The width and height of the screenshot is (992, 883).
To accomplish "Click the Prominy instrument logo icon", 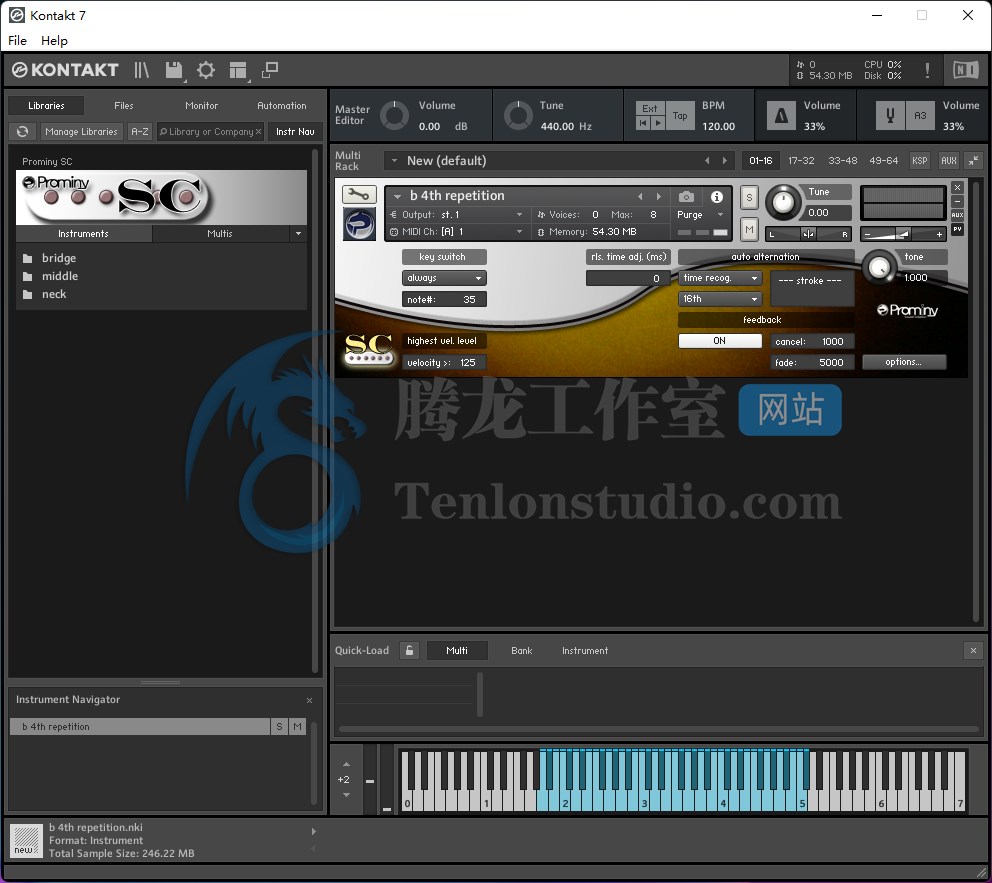I will (359, 224).
